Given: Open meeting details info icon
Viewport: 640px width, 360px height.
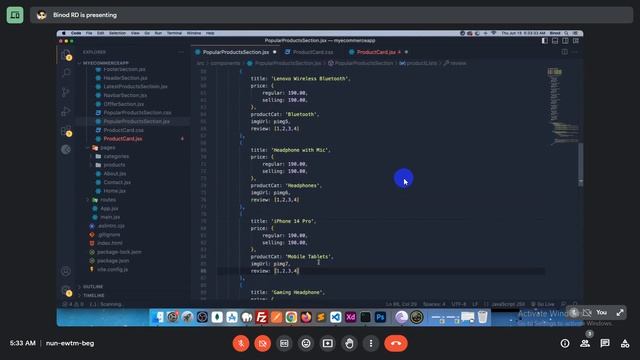Looking at the screenshot, I should point(565,343).
